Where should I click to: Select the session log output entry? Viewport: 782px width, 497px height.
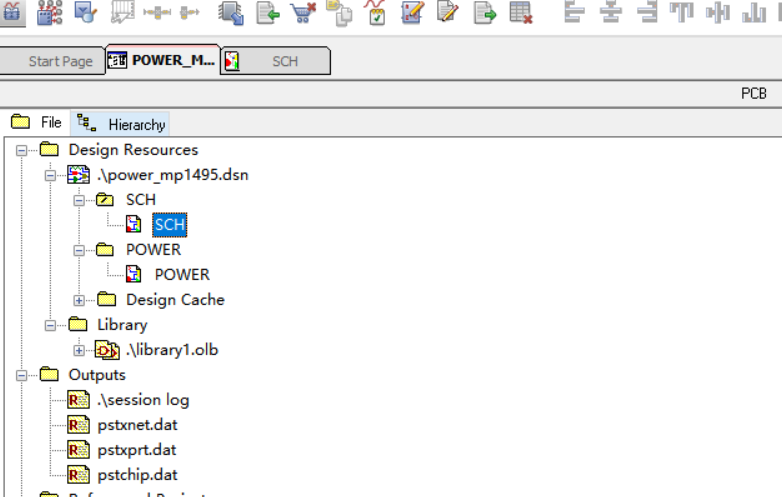[143, 400]
